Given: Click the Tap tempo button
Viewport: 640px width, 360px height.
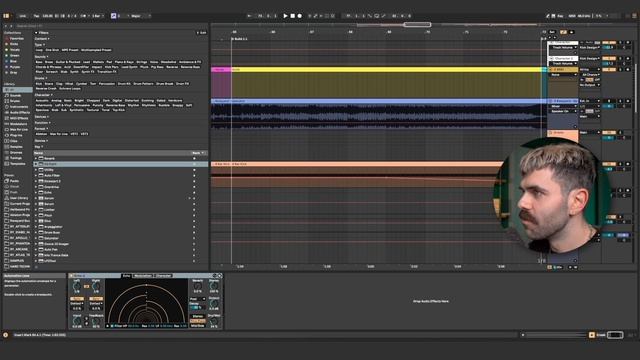Looking at the screenshot, I should tap(36, 16).
